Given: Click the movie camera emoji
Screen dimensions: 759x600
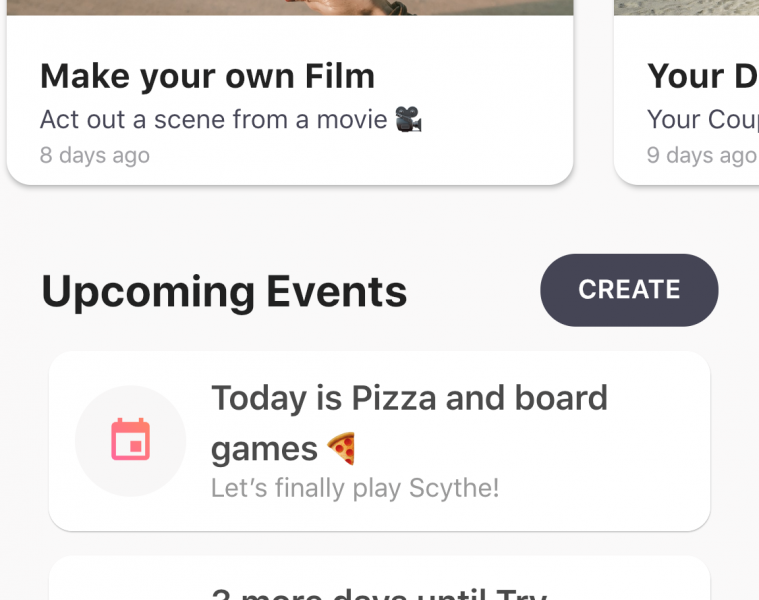Looking at the screenshot, I should (408, 120).
